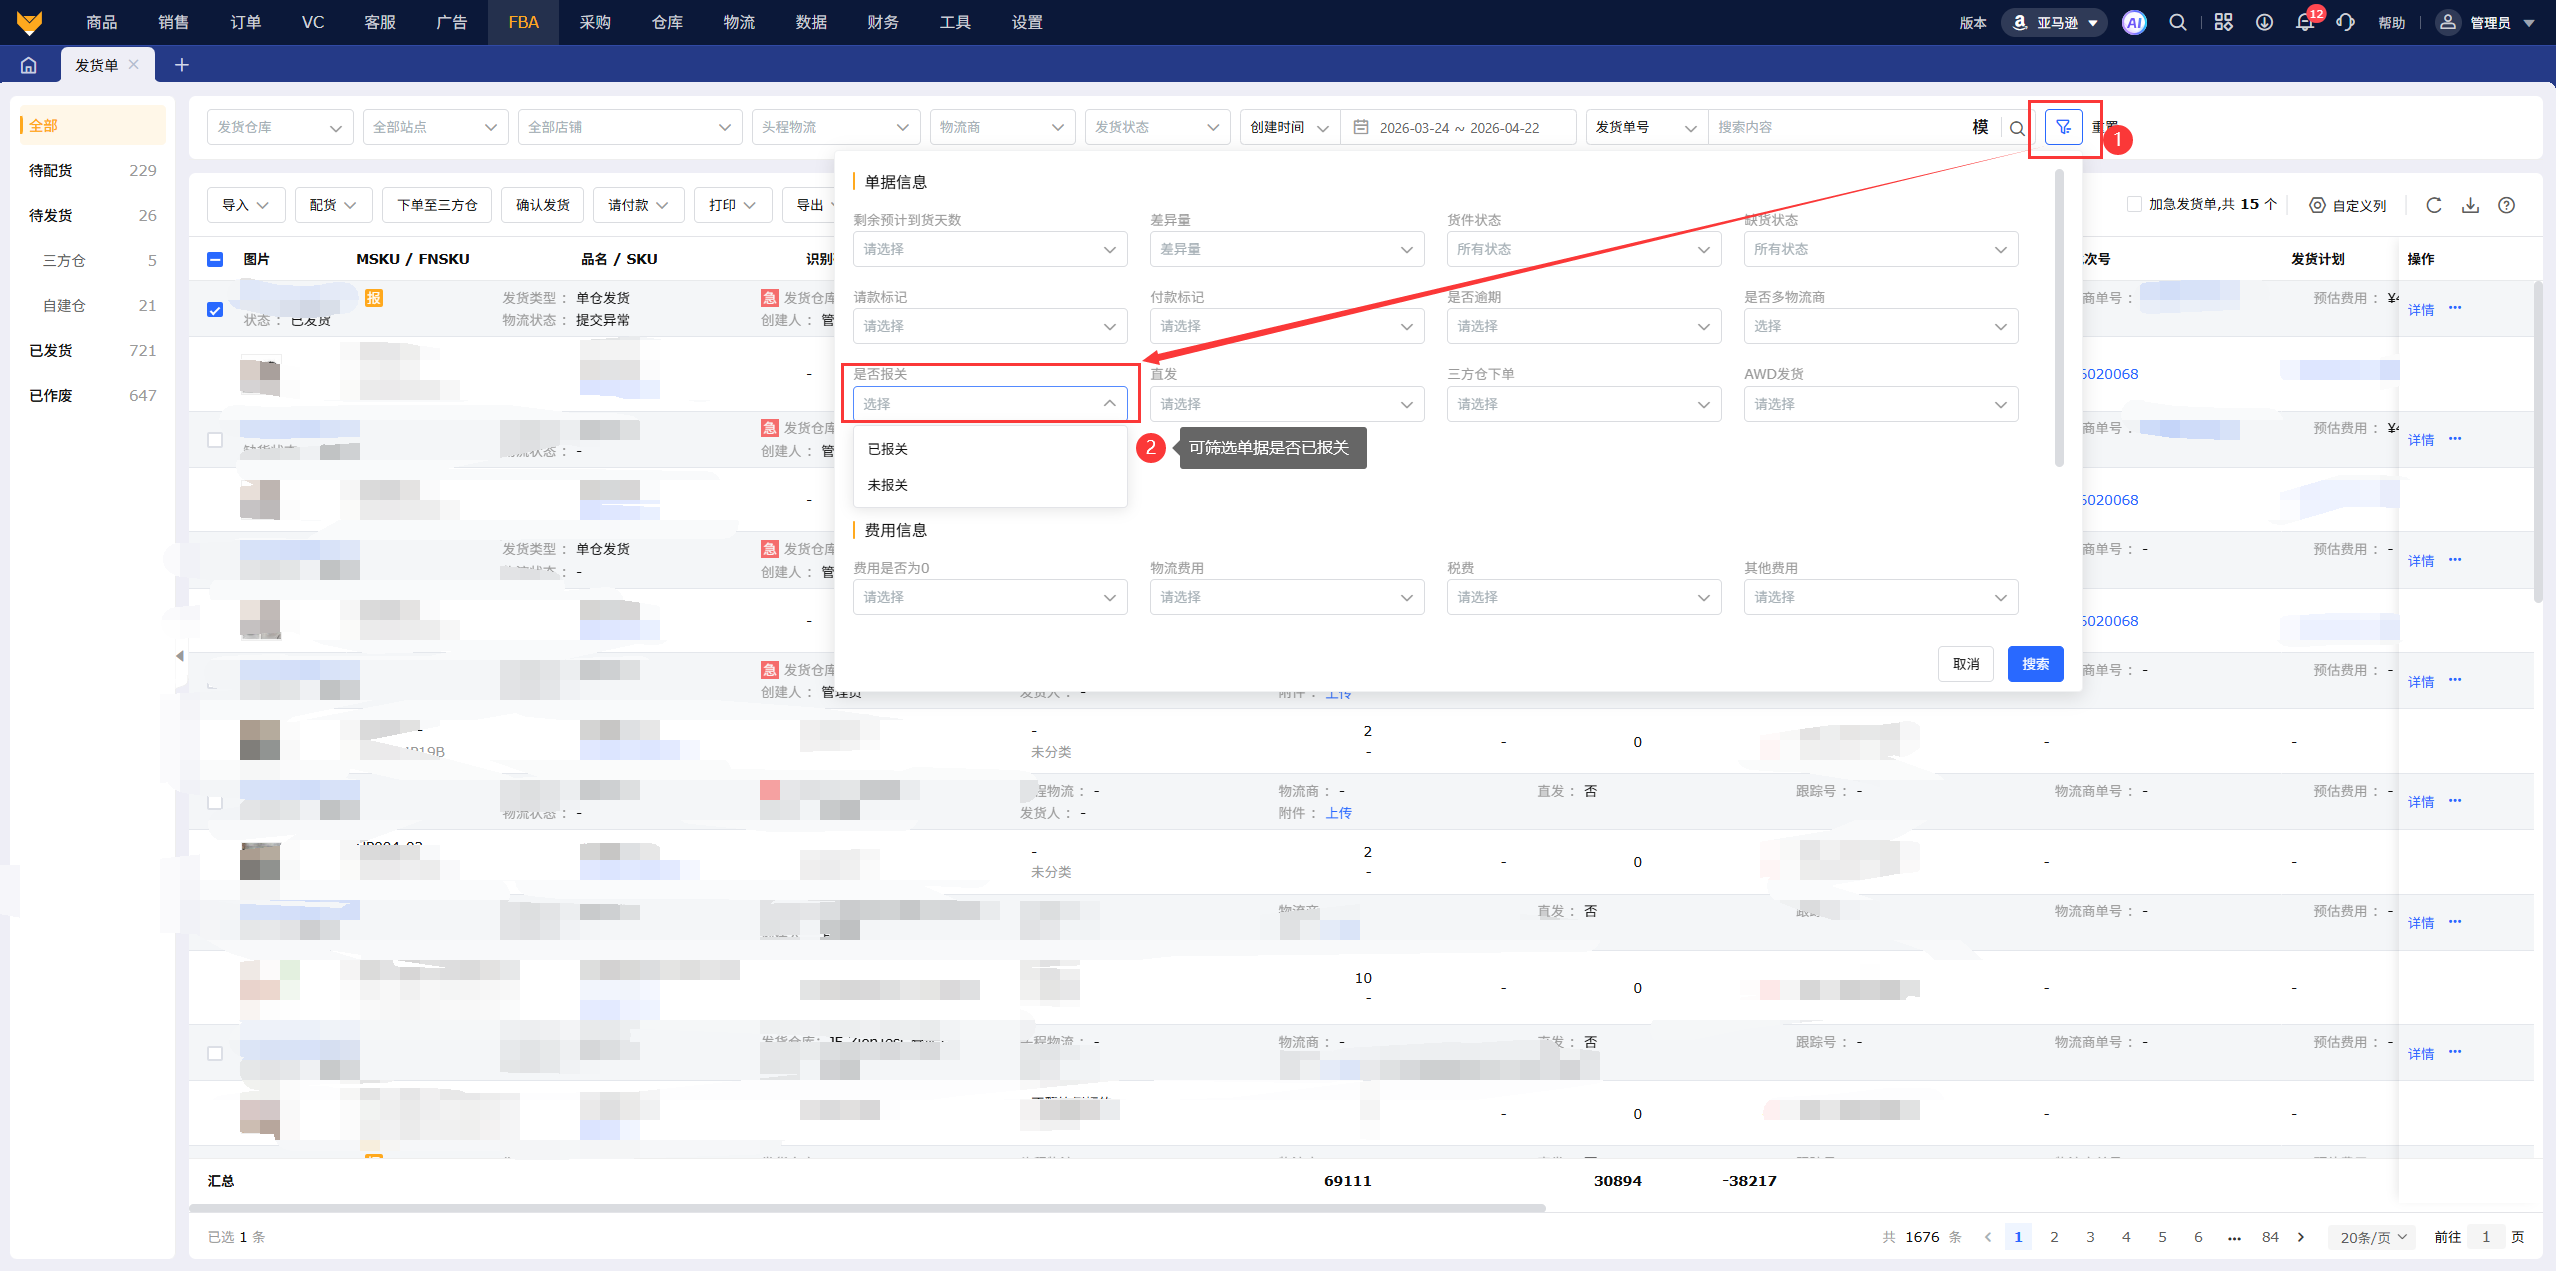Click the 取消 button

1965,664
